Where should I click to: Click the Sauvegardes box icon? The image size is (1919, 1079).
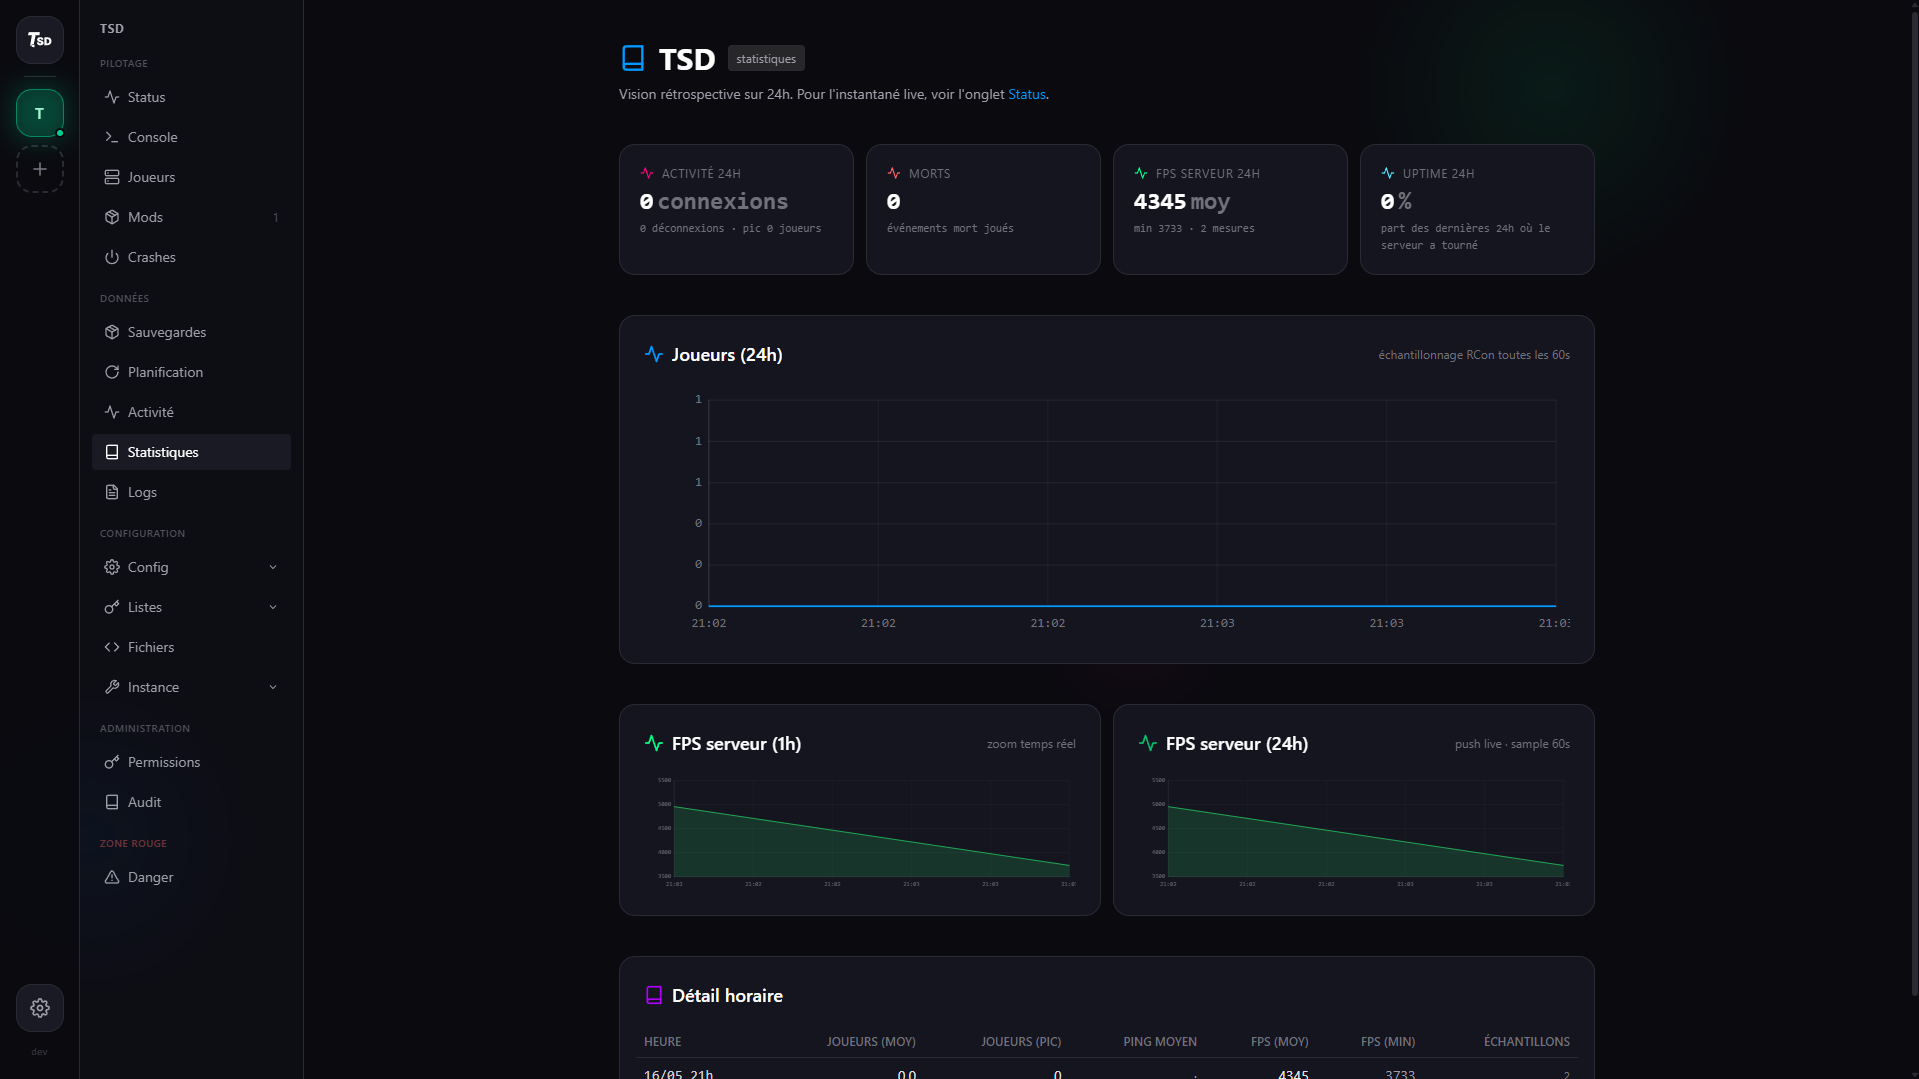(x=112, y=332)
